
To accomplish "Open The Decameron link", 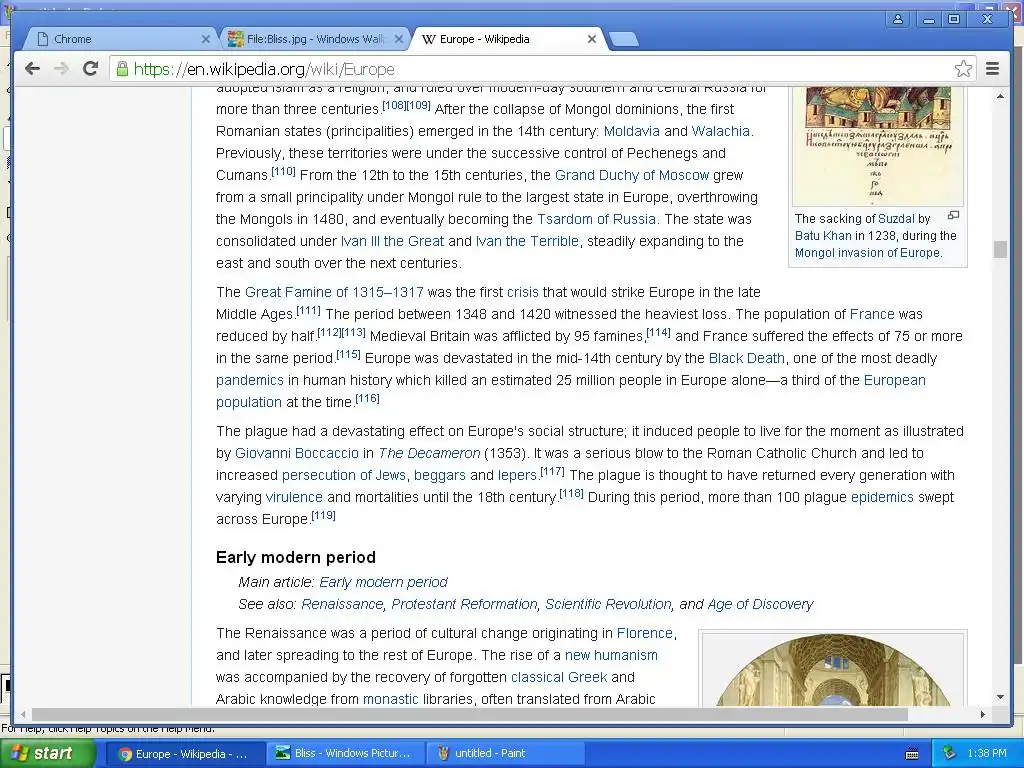I will pos(429,453).
